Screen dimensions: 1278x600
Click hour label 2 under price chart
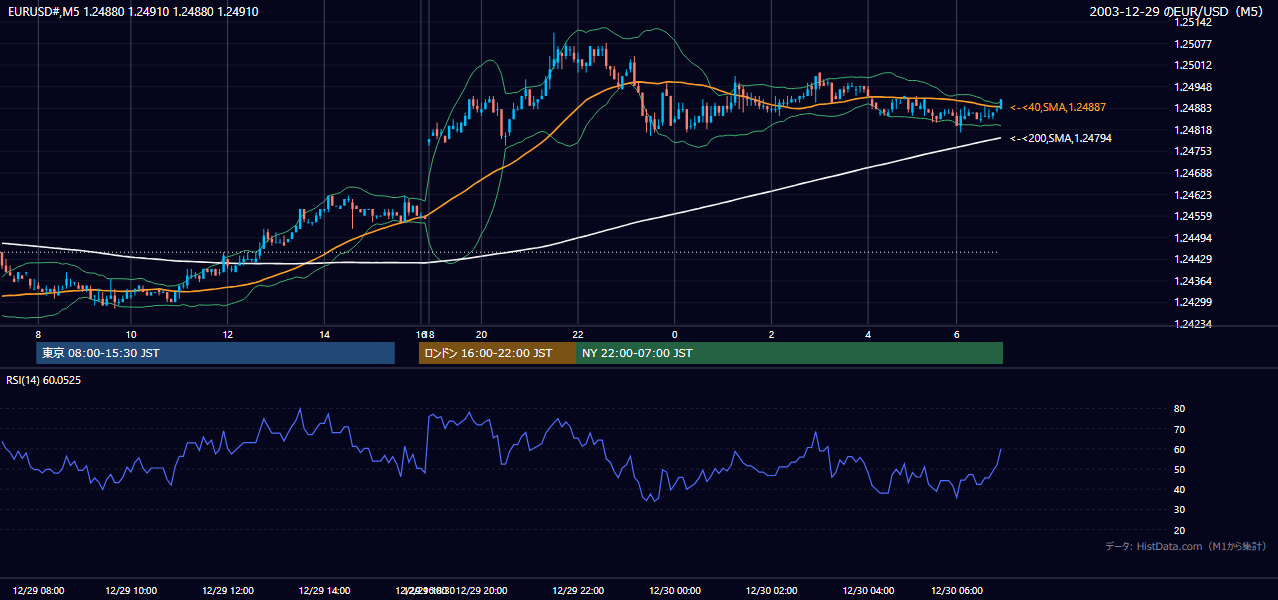tap(771, 334)
